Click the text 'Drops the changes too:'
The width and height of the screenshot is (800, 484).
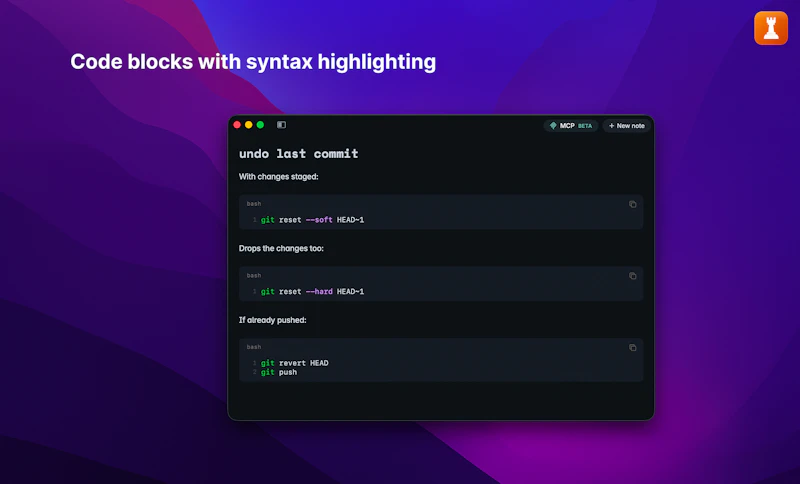[x=281, y=248]
